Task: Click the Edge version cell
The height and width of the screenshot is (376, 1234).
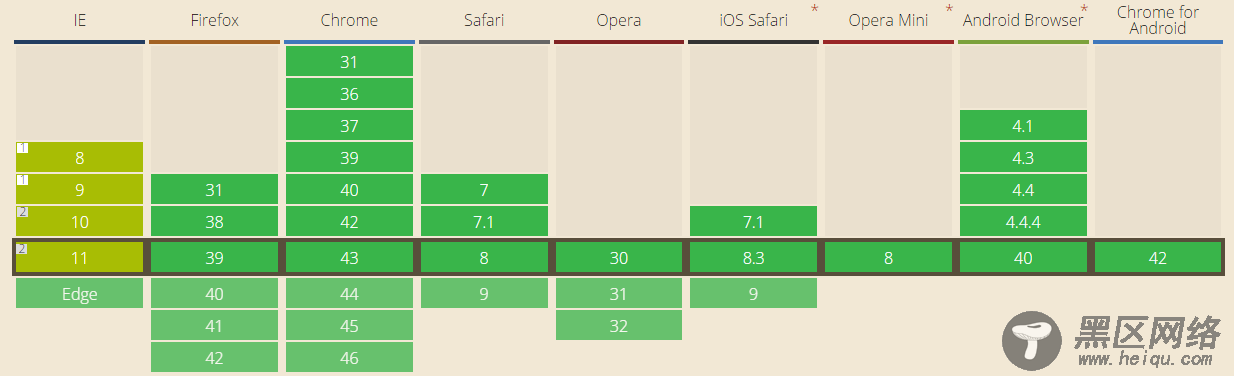Action: (80, 293)
